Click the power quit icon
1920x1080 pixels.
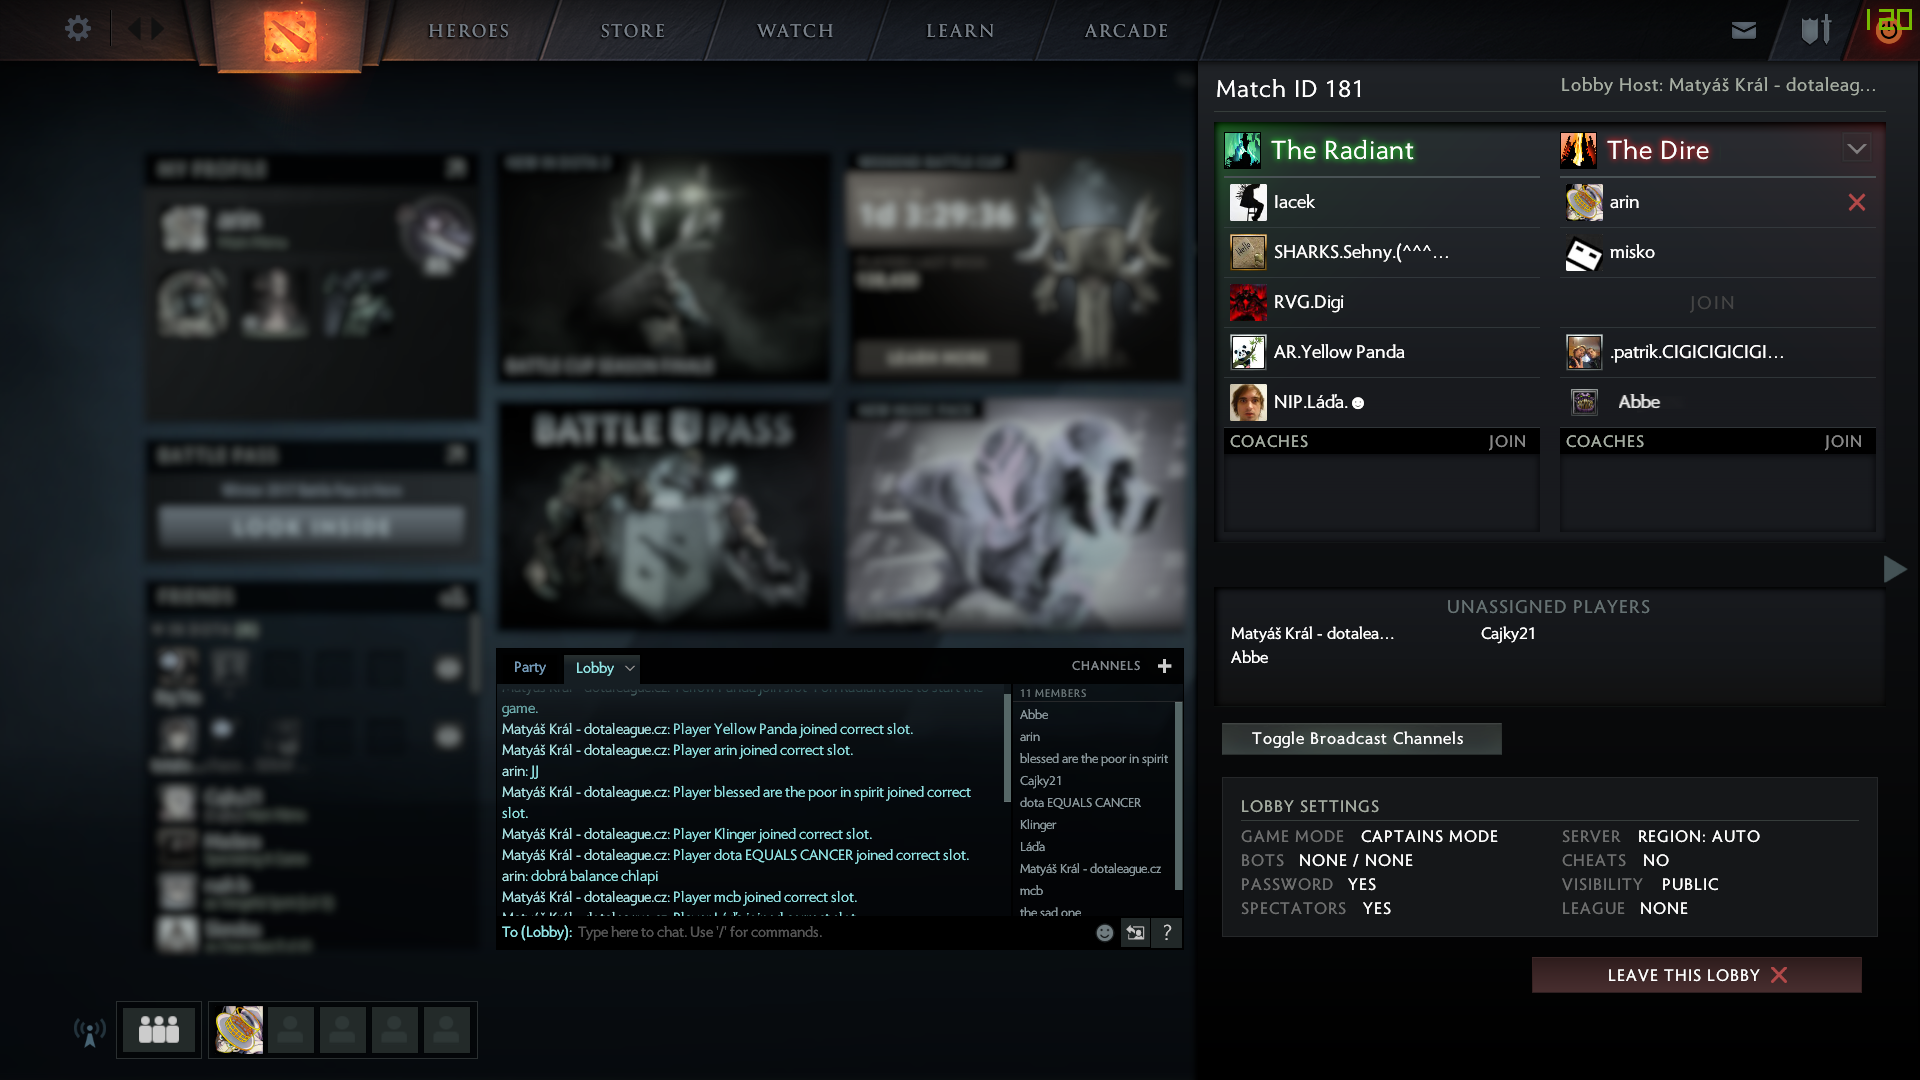pyautogui.click(x=1888, y=30)
